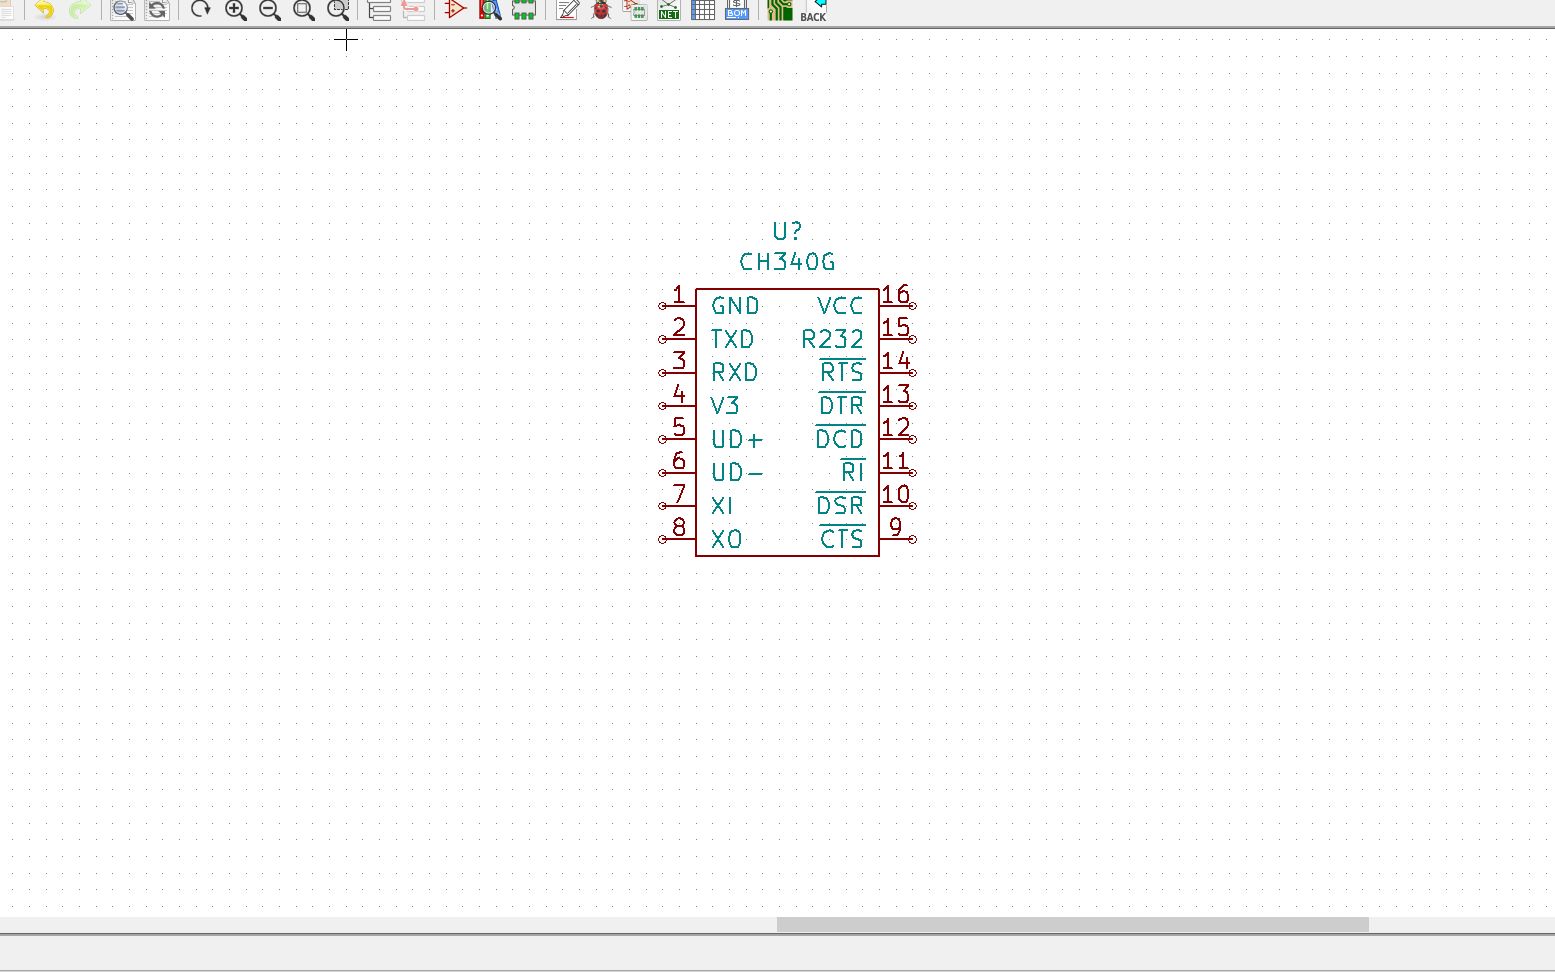The image size is (1555, 972).
Task: Launch the PCB layout editor
Action: pos(779,10)
